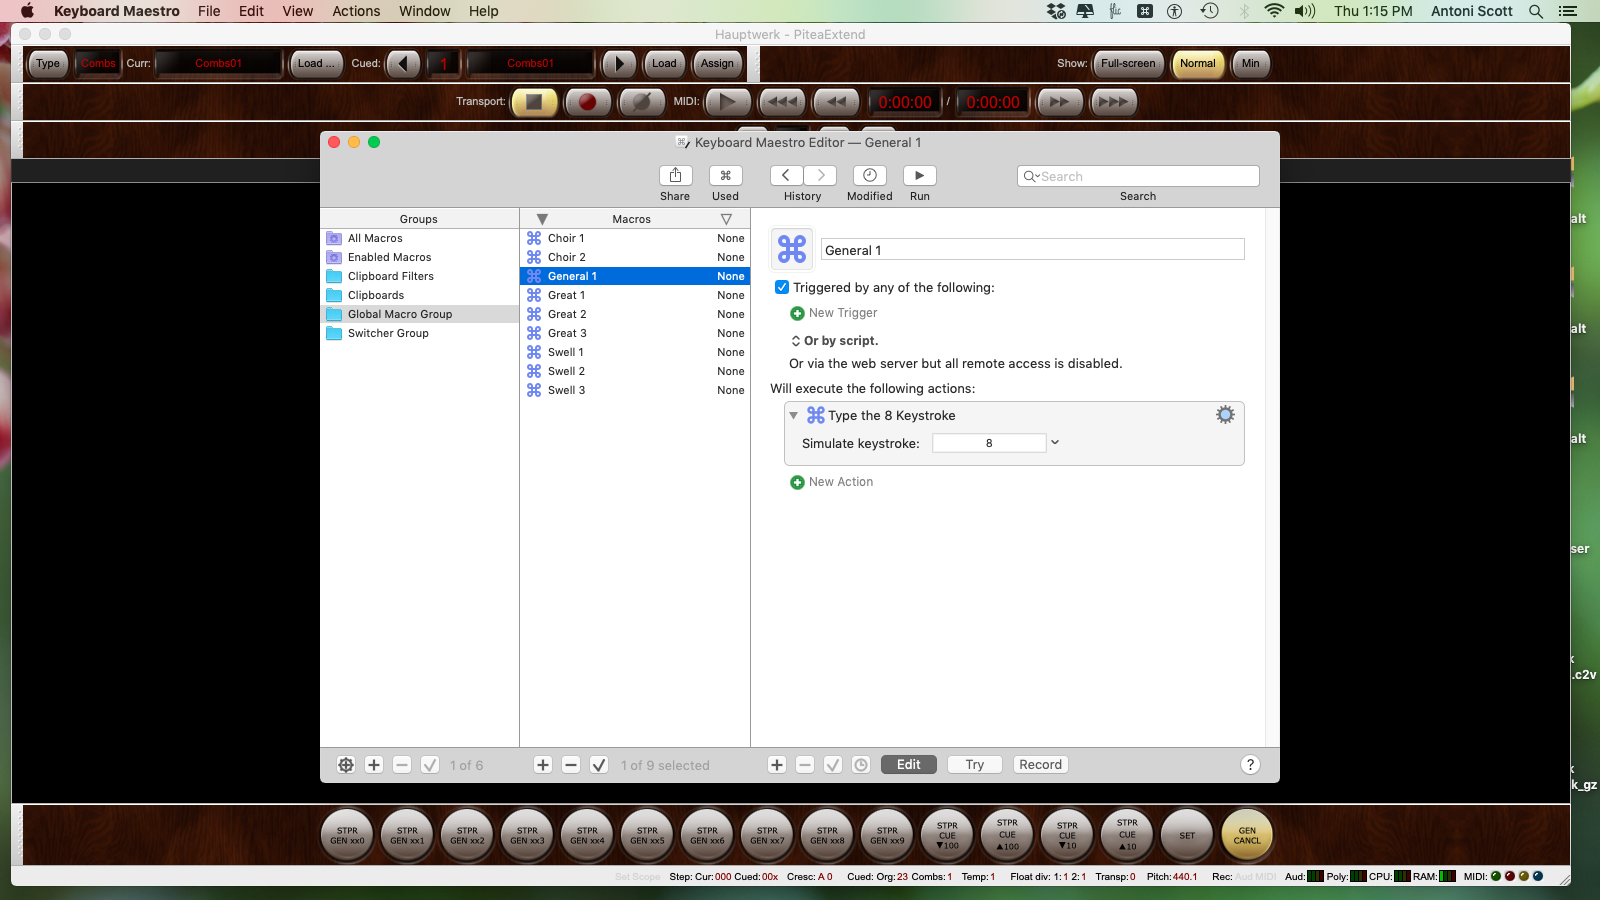The width and height of the screenshot is (1600, 900).
Task: Click the Macros column right filter triangle
Action: point(726,219)
